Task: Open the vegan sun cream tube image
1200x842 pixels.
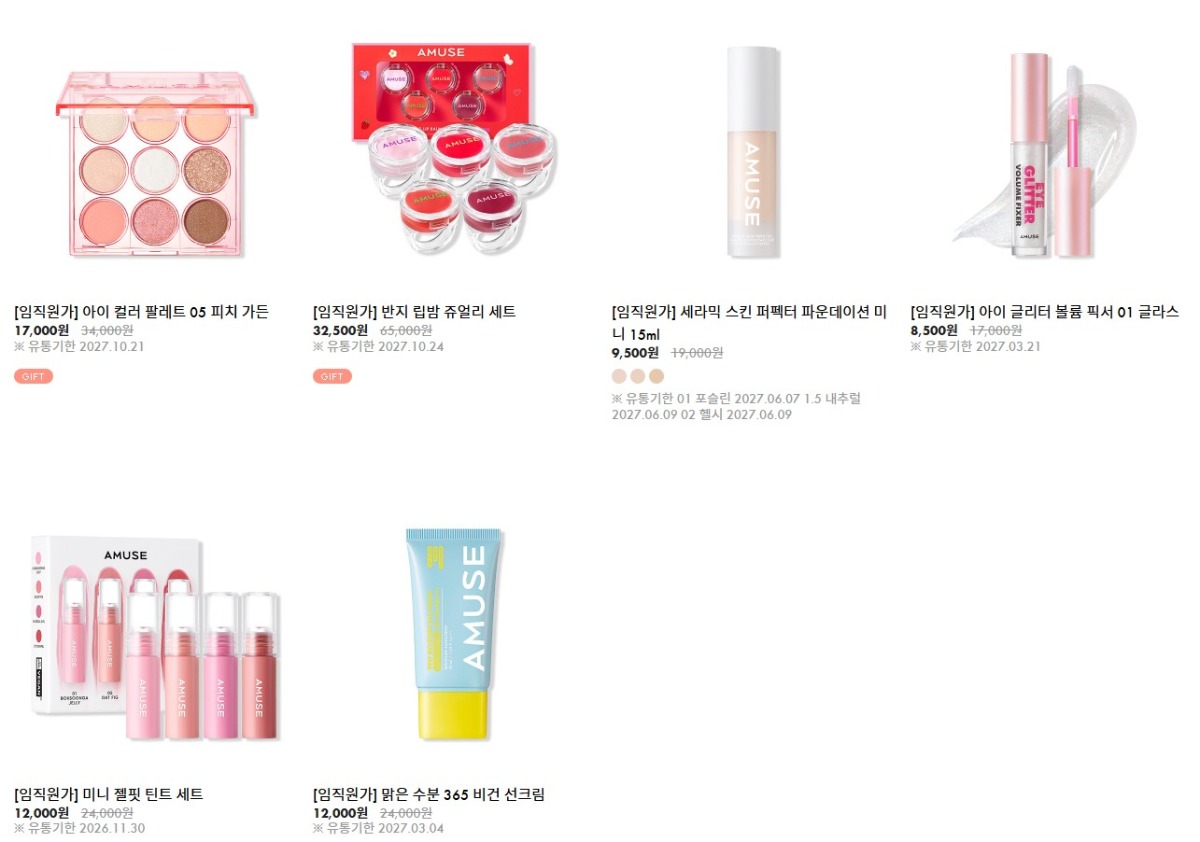Action: (449, 641)
